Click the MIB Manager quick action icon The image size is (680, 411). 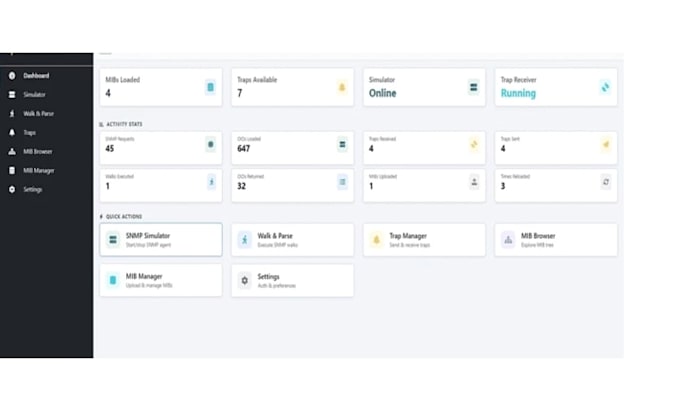click(113, 281)
